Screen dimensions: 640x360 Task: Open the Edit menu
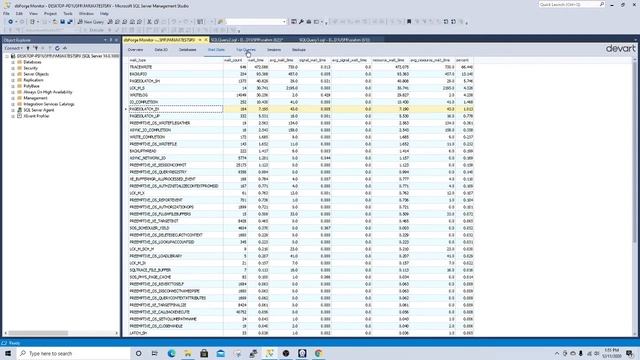pos(19,13)
